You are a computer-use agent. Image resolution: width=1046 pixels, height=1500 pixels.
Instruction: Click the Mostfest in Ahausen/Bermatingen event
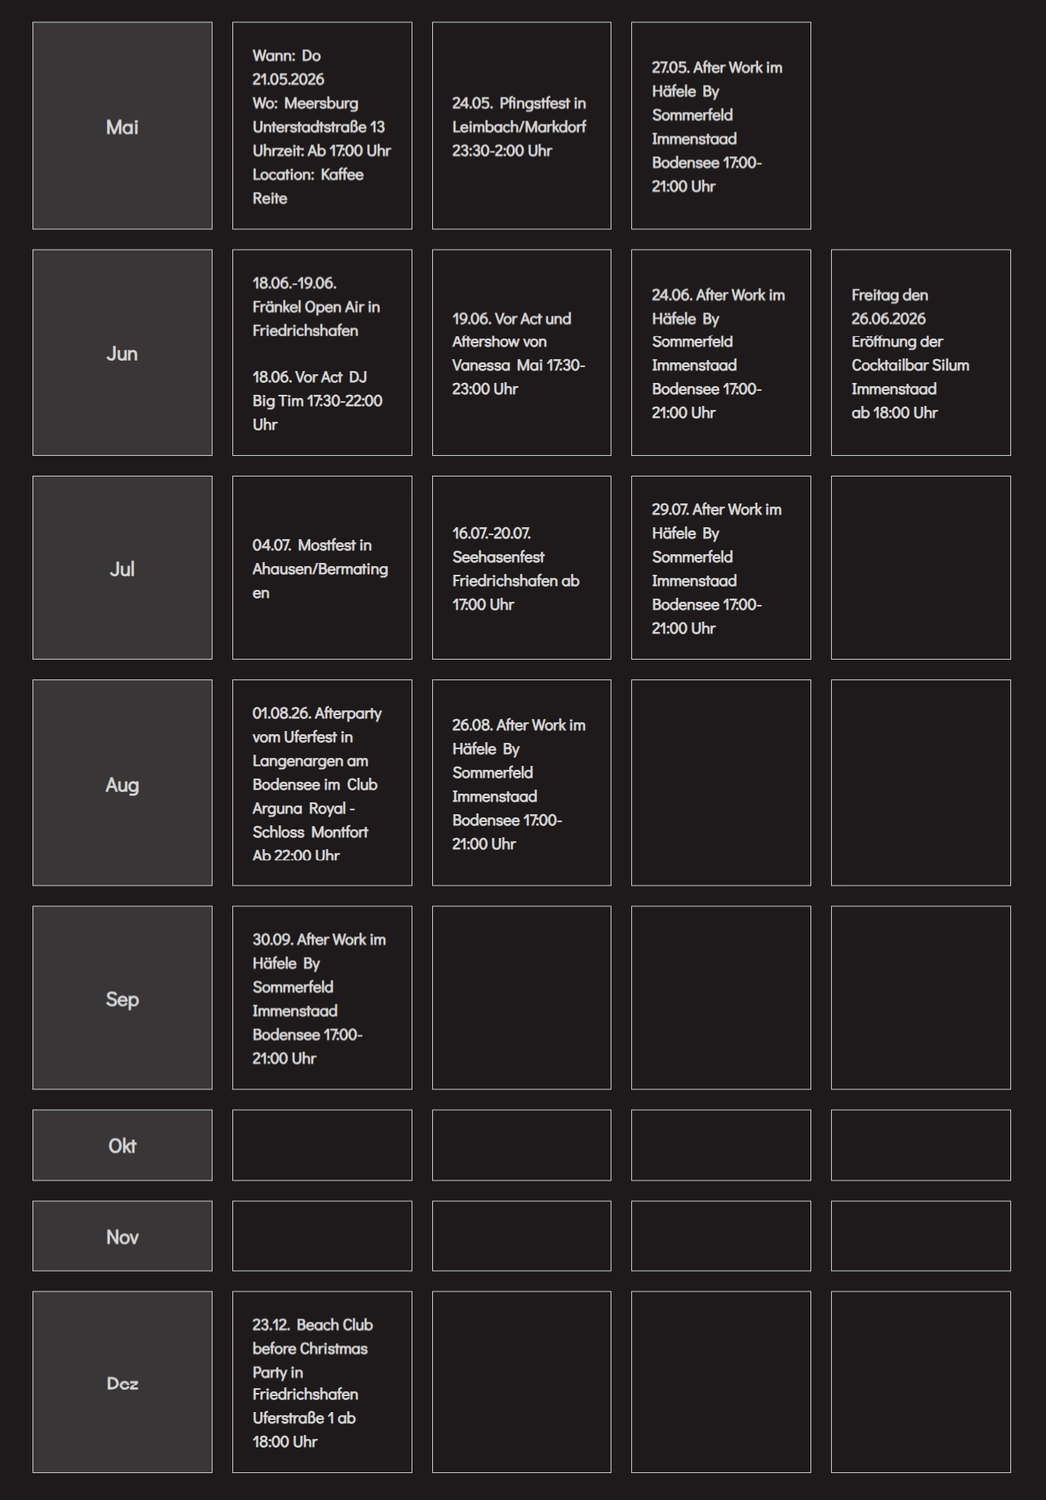pyautogui.click(x=322, y=568)
